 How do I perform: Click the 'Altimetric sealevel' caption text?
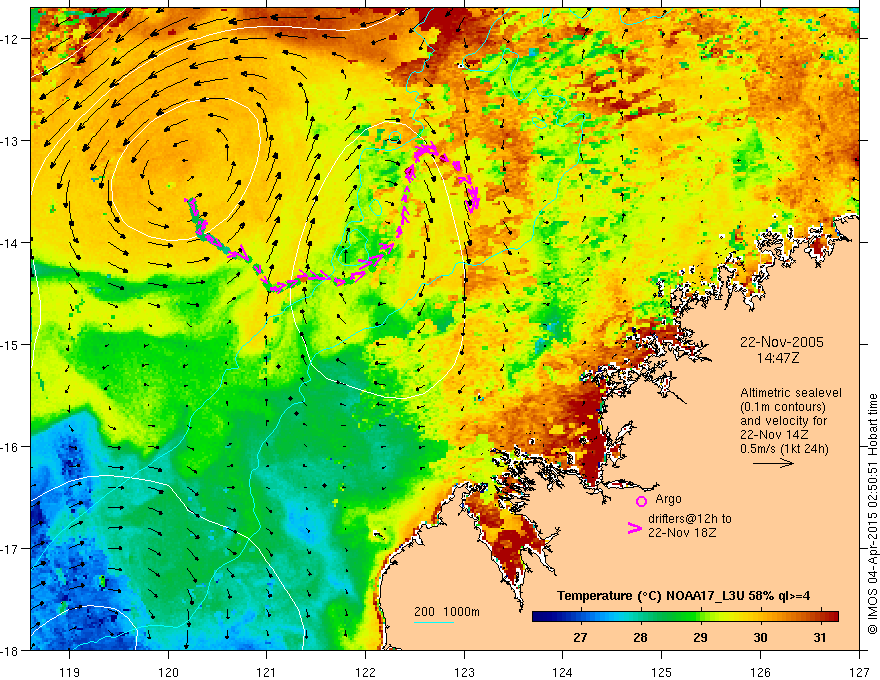(x=791, y=393)
